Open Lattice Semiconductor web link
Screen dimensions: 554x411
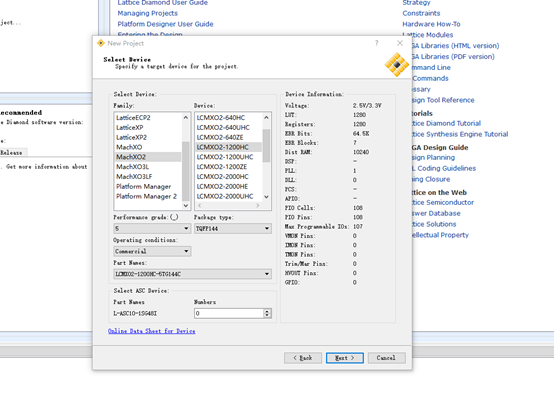pyautogui.click(x=443, y=202)
